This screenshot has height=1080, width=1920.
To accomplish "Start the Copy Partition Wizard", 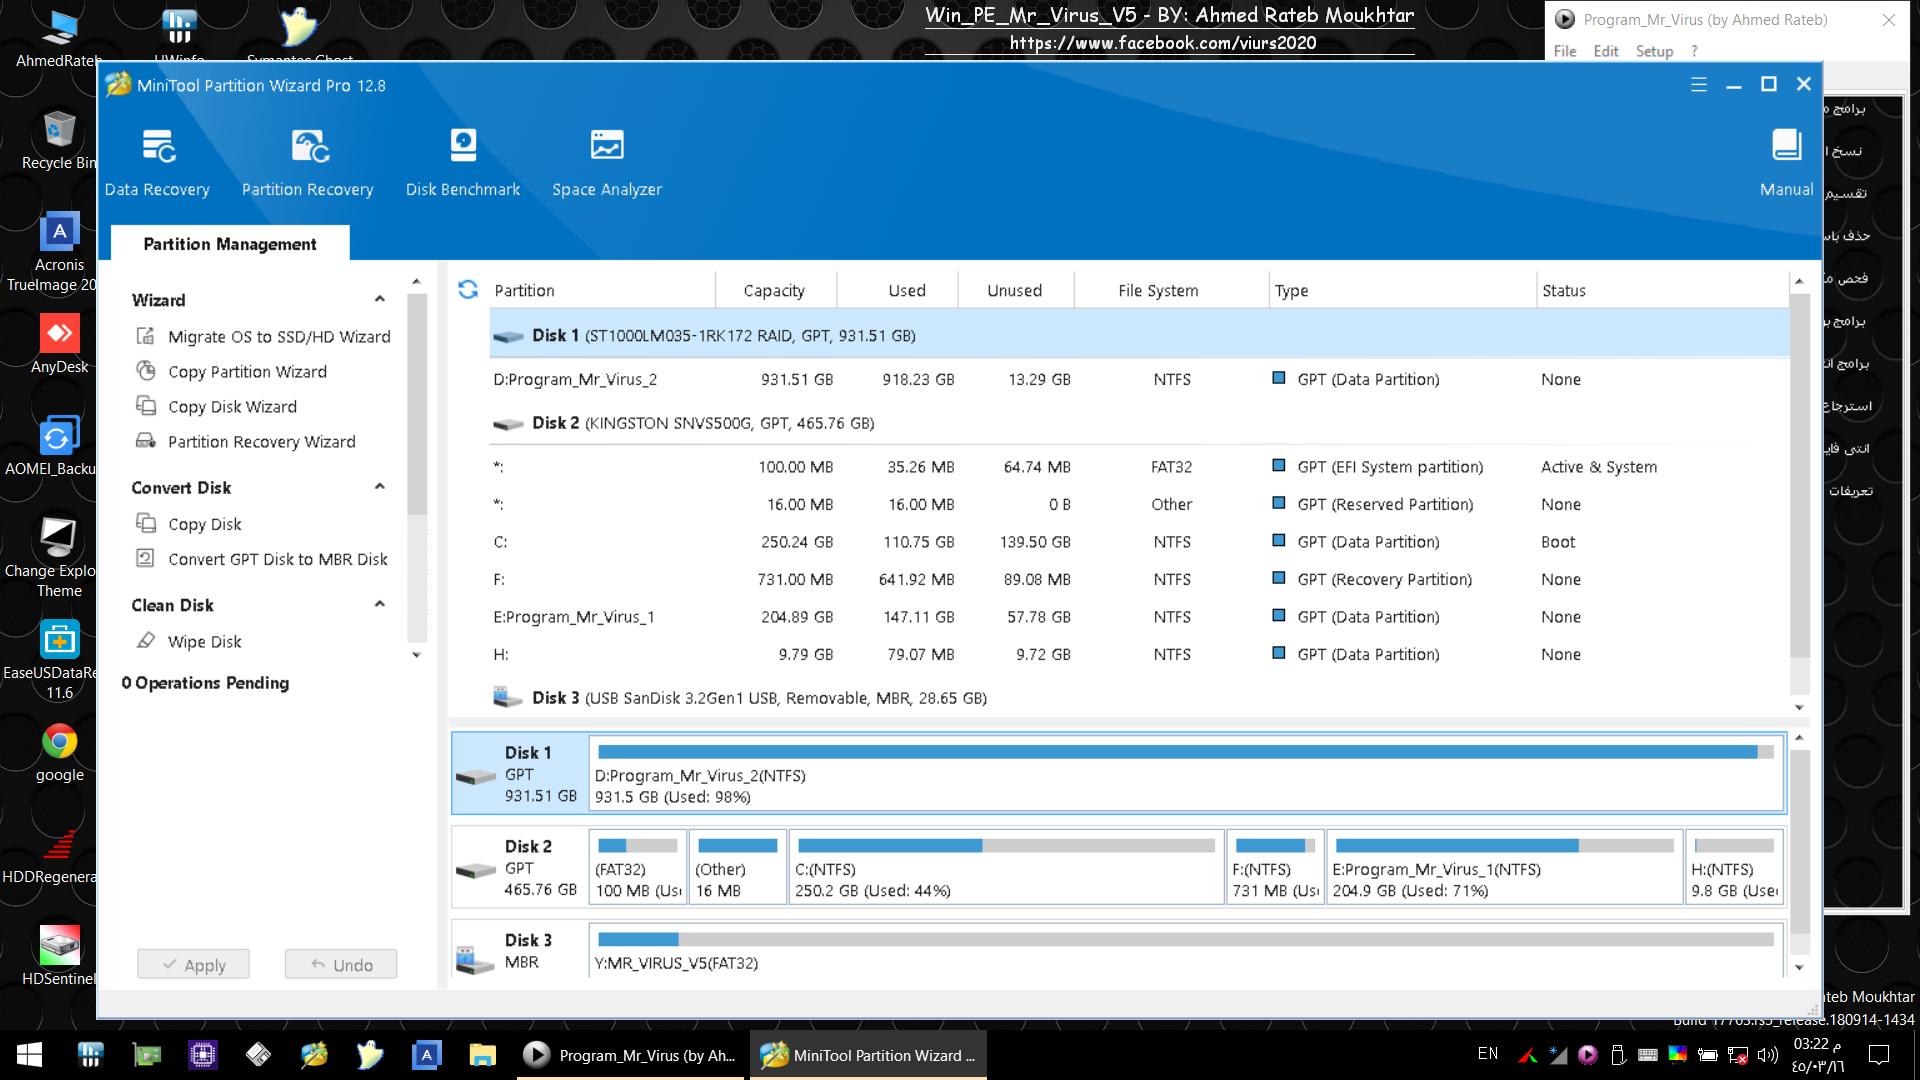I will [232, 372].
